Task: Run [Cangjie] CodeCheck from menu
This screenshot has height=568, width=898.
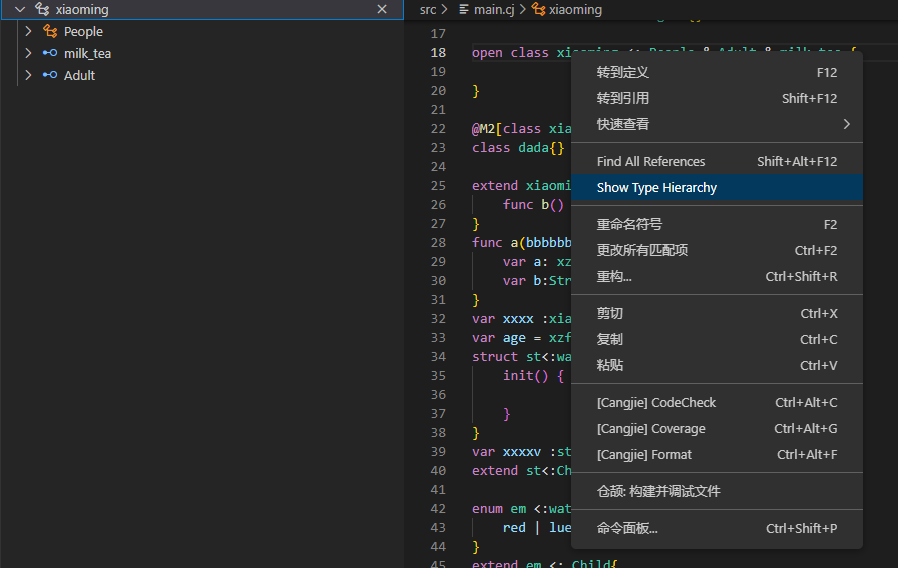Action: pos(657,402)
